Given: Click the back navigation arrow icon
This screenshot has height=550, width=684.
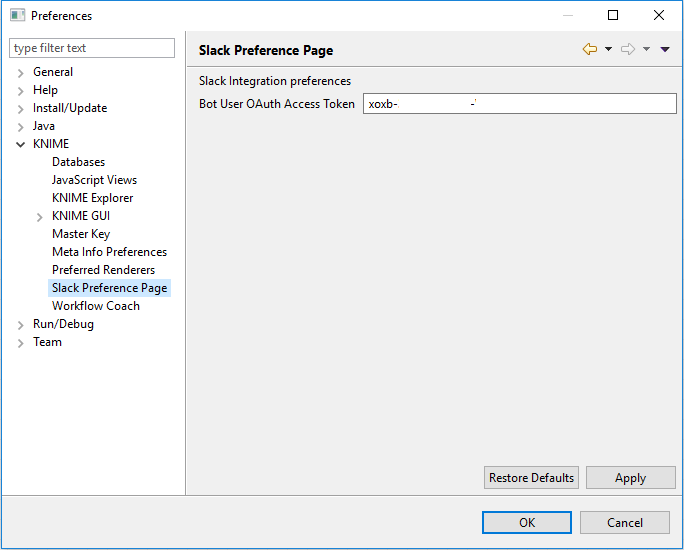Looking at the screenshot, I should coord(590,49).
